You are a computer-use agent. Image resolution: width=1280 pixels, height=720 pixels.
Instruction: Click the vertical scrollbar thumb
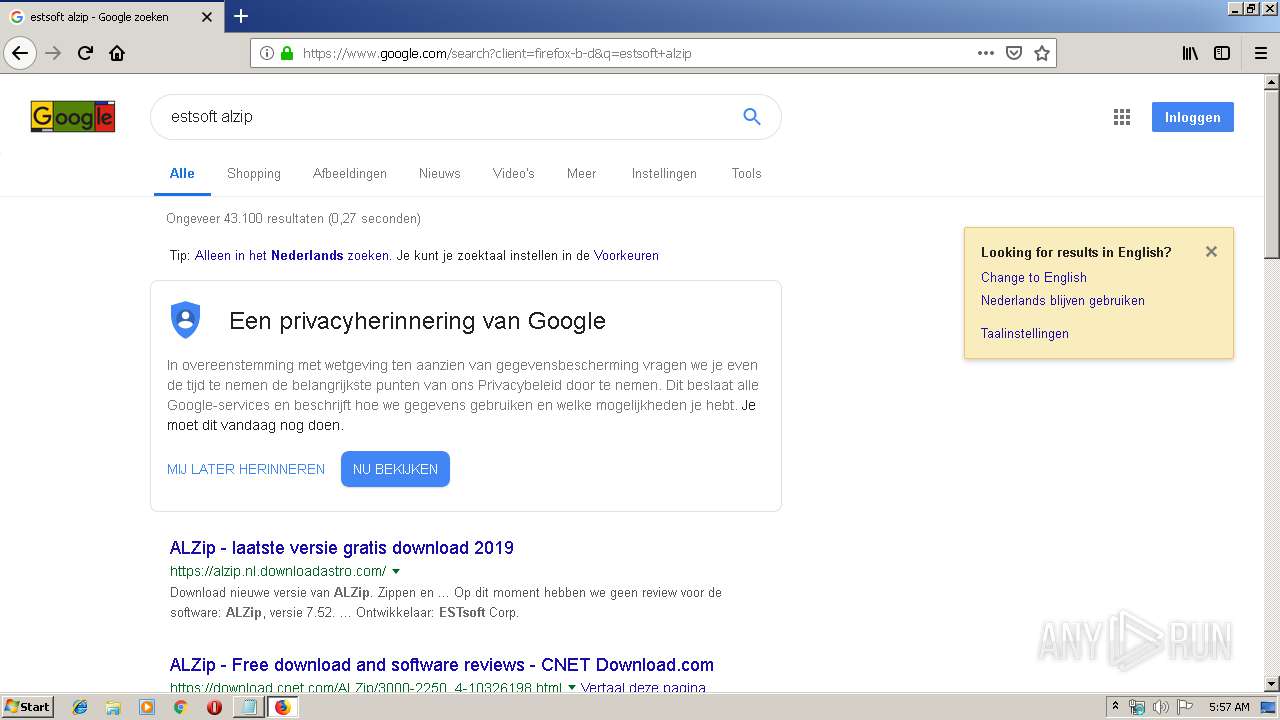[1272, 175]
